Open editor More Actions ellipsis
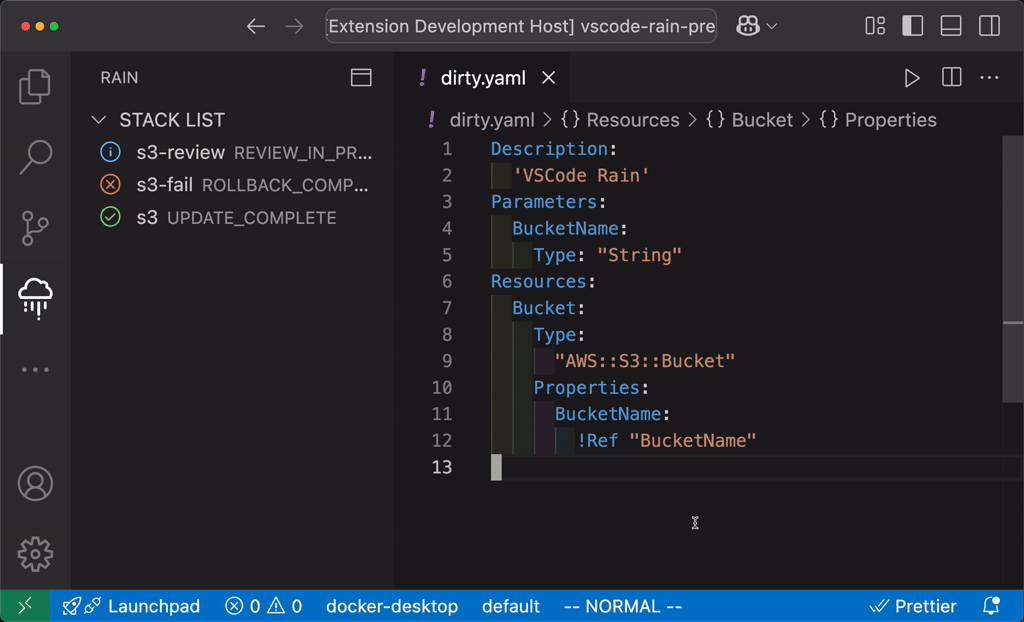Viewport: 1024px width, 622px height. pyautogui.click(x=989, y=78)
